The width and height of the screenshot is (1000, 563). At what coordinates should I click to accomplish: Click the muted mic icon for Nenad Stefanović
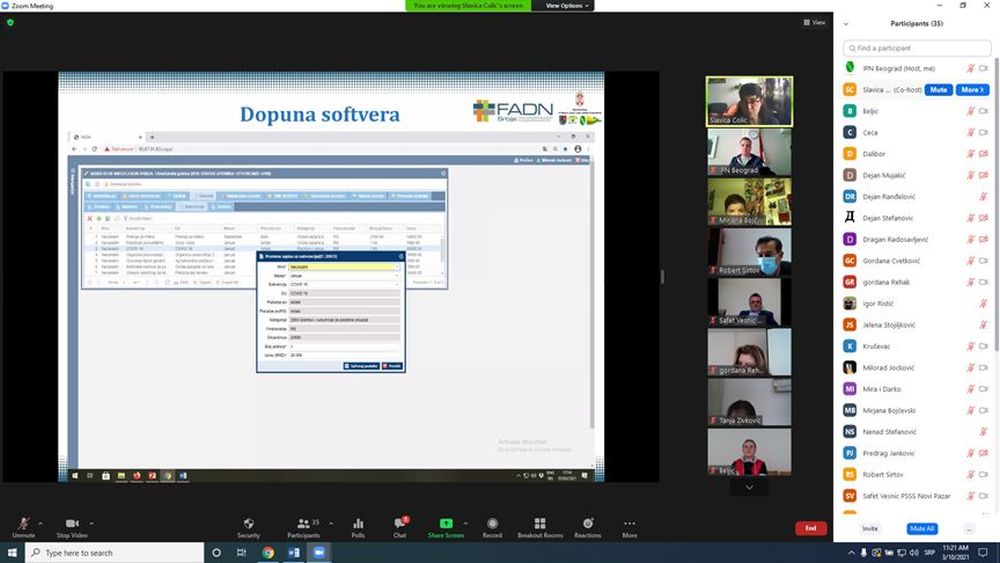(983, 432)
